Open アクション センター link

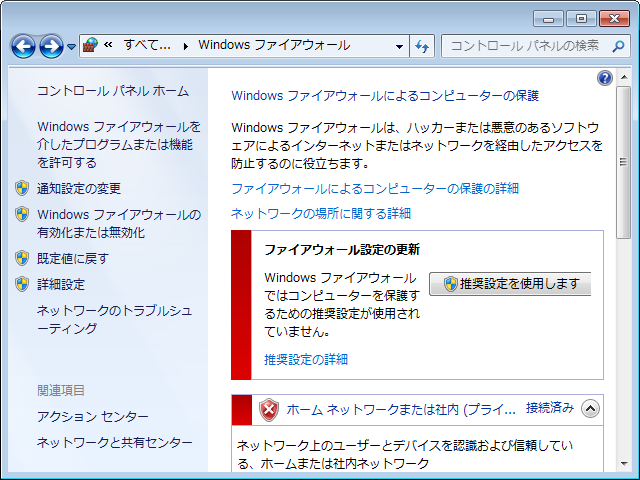[93, 416]
